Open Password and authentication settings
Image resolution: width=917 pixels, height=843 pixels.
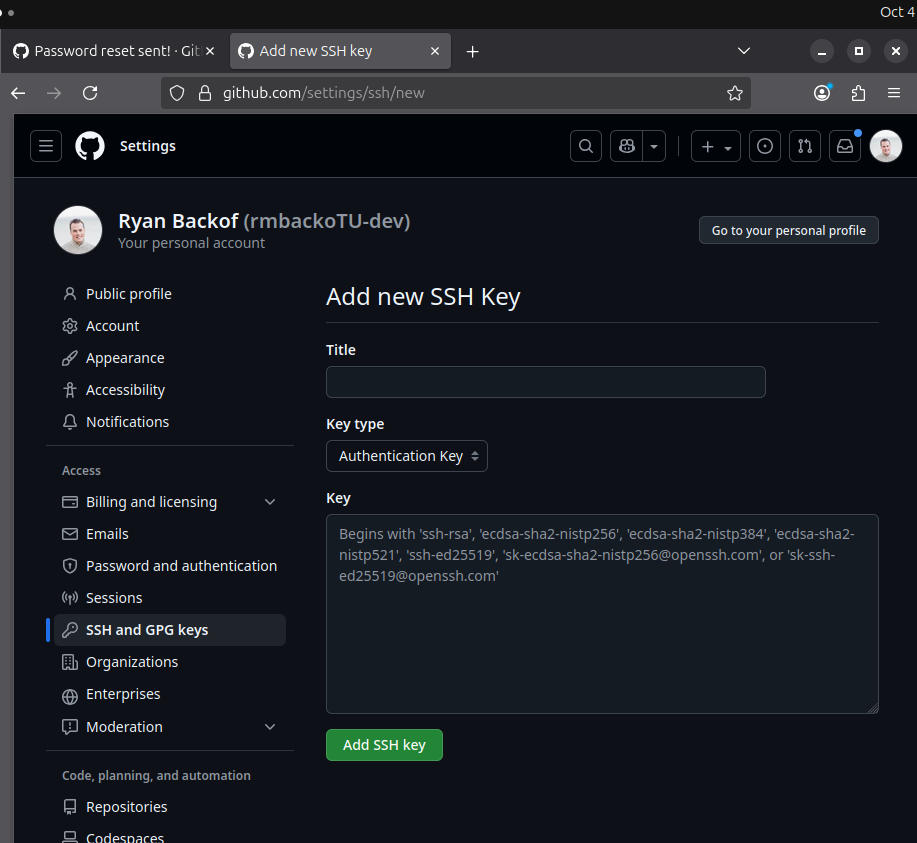[x=170, y=566]
